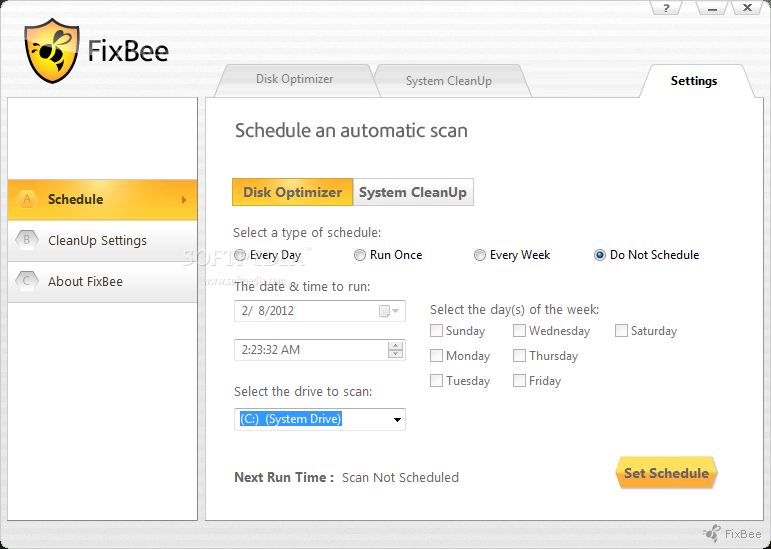This screenshot has height=549, width=771.
Task: Click the Select a type of schedule label
Action: pos(307,232)
